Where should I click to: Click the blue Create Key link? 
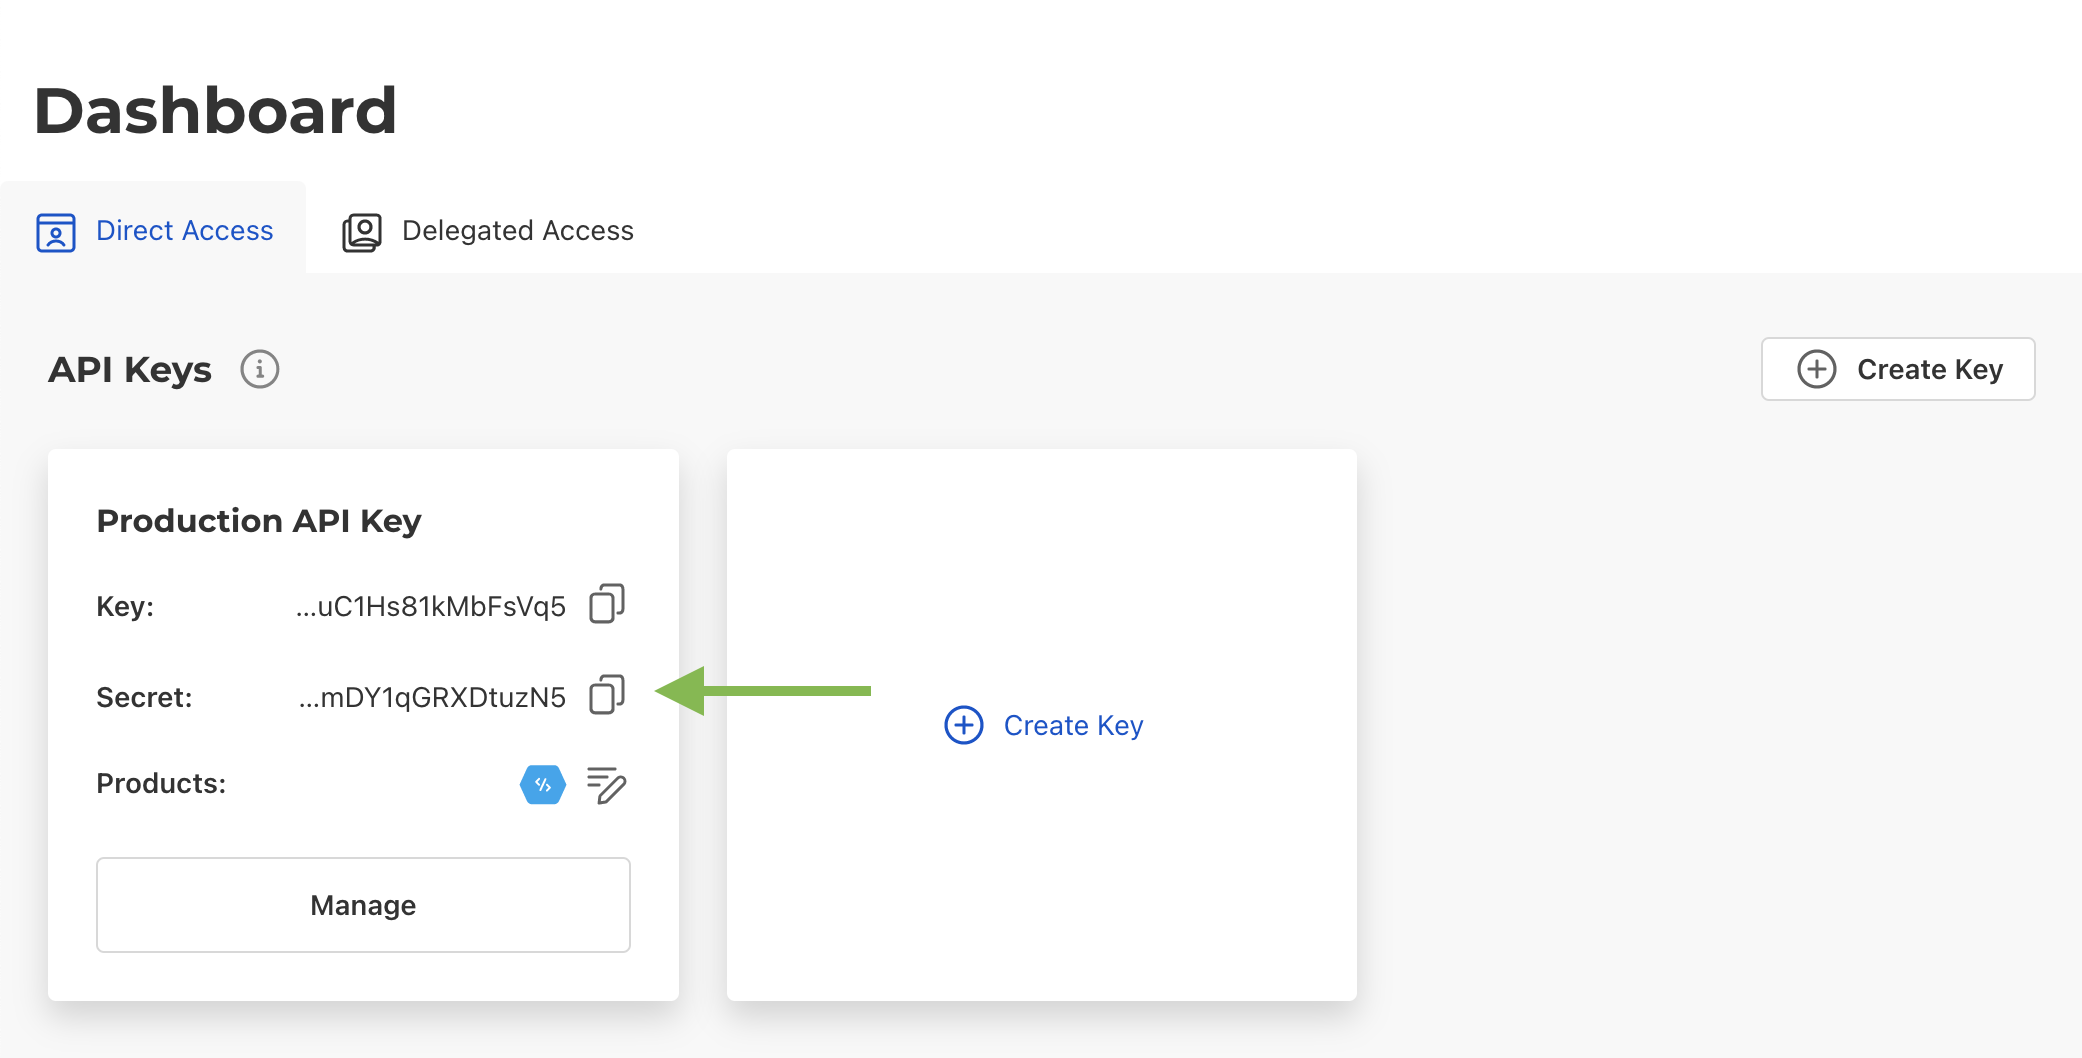coord(1072,725)
